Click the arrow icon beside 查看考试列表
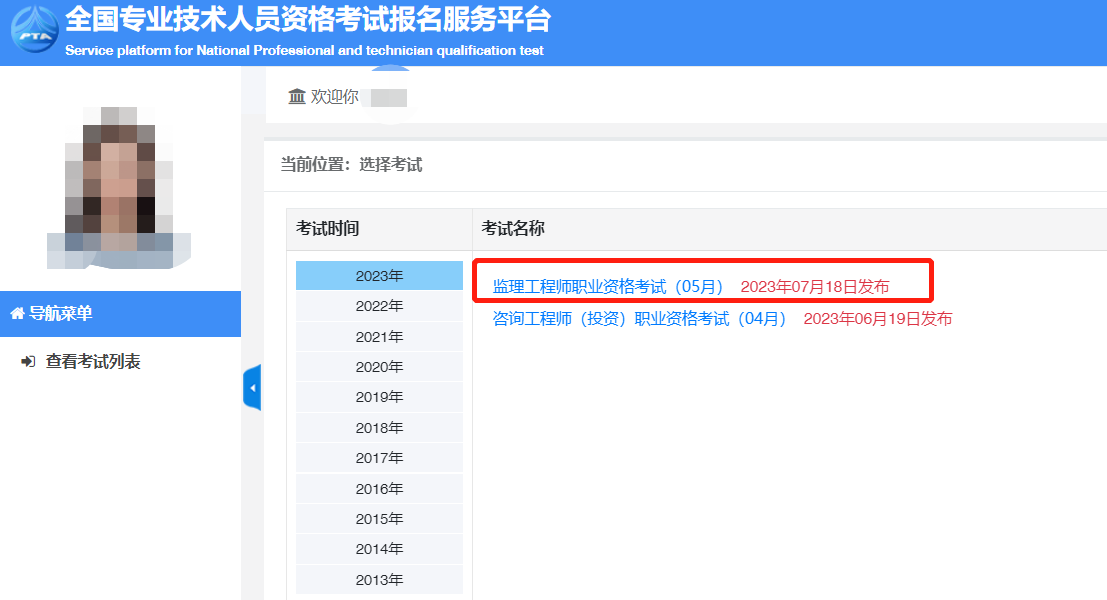This screenshot has height=600, width=1107. (28, 362)
